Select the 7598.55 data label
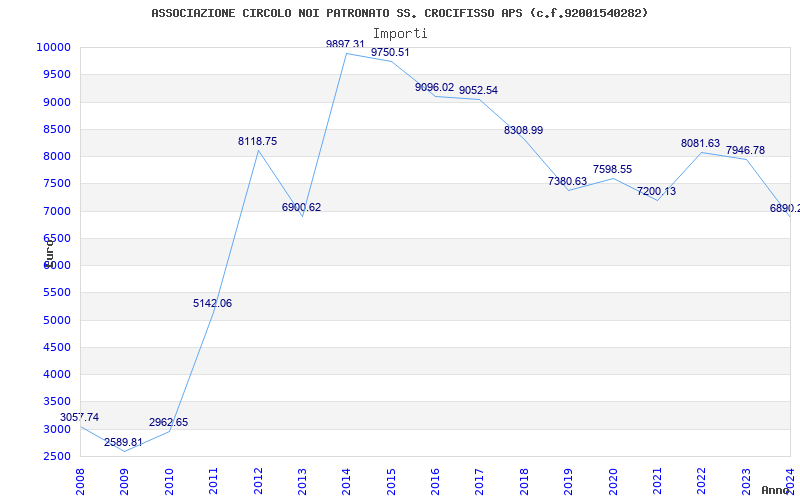Viewport: 800px width, 500px height. (x=612, y=169)
